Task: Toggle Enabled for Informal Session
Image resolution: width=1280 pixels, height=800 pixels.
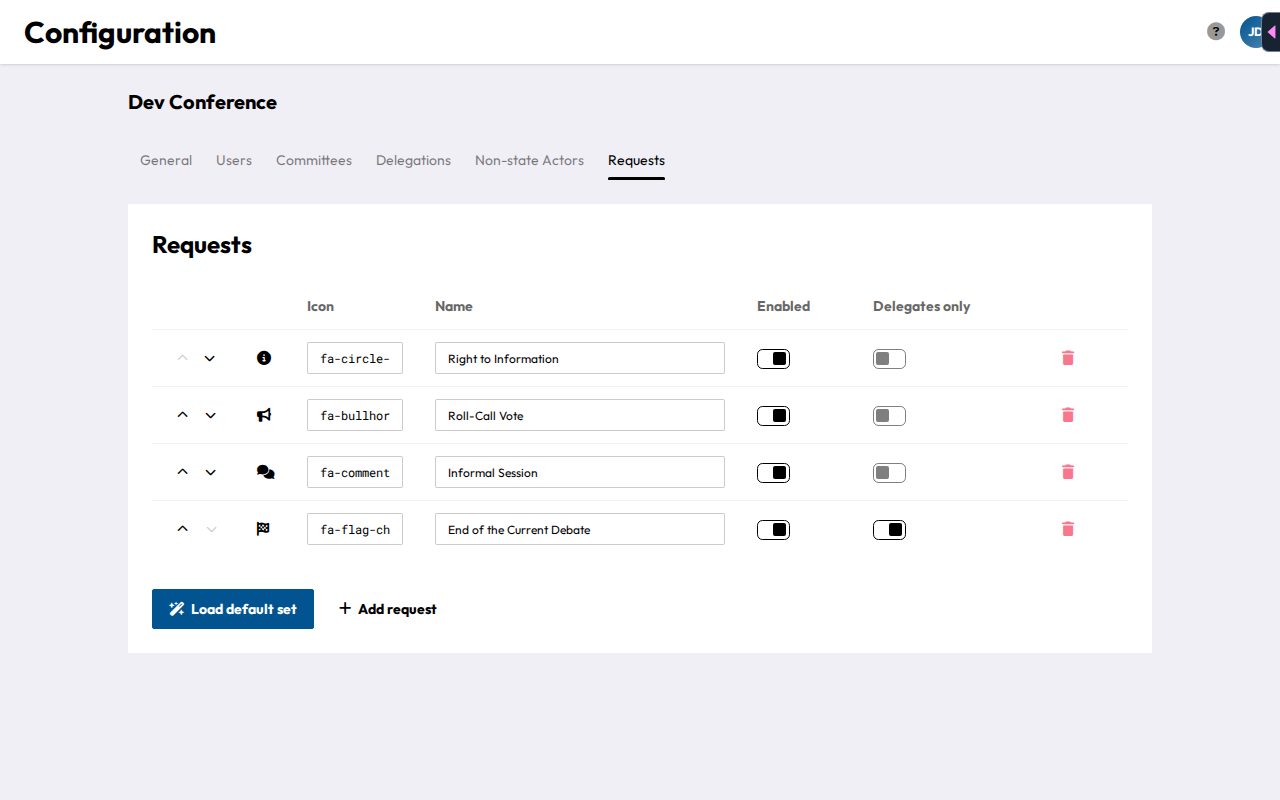Action: click(773, 473)
